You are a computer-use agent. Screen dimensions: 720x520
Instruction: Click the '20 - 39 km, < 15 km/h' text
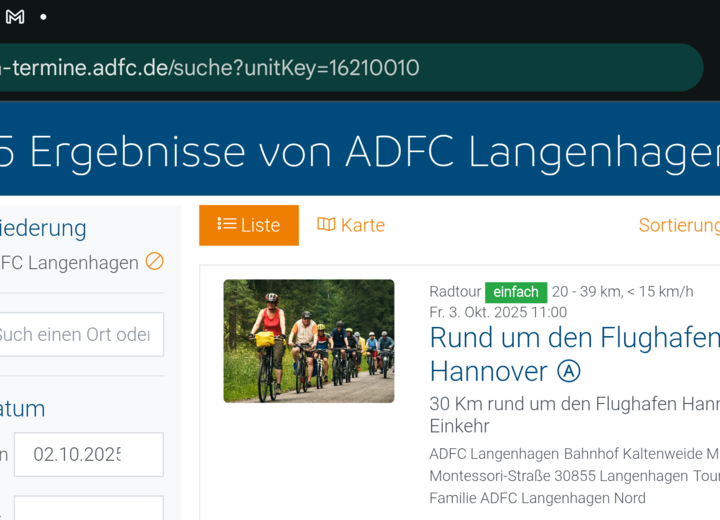[x=623, y=292]
